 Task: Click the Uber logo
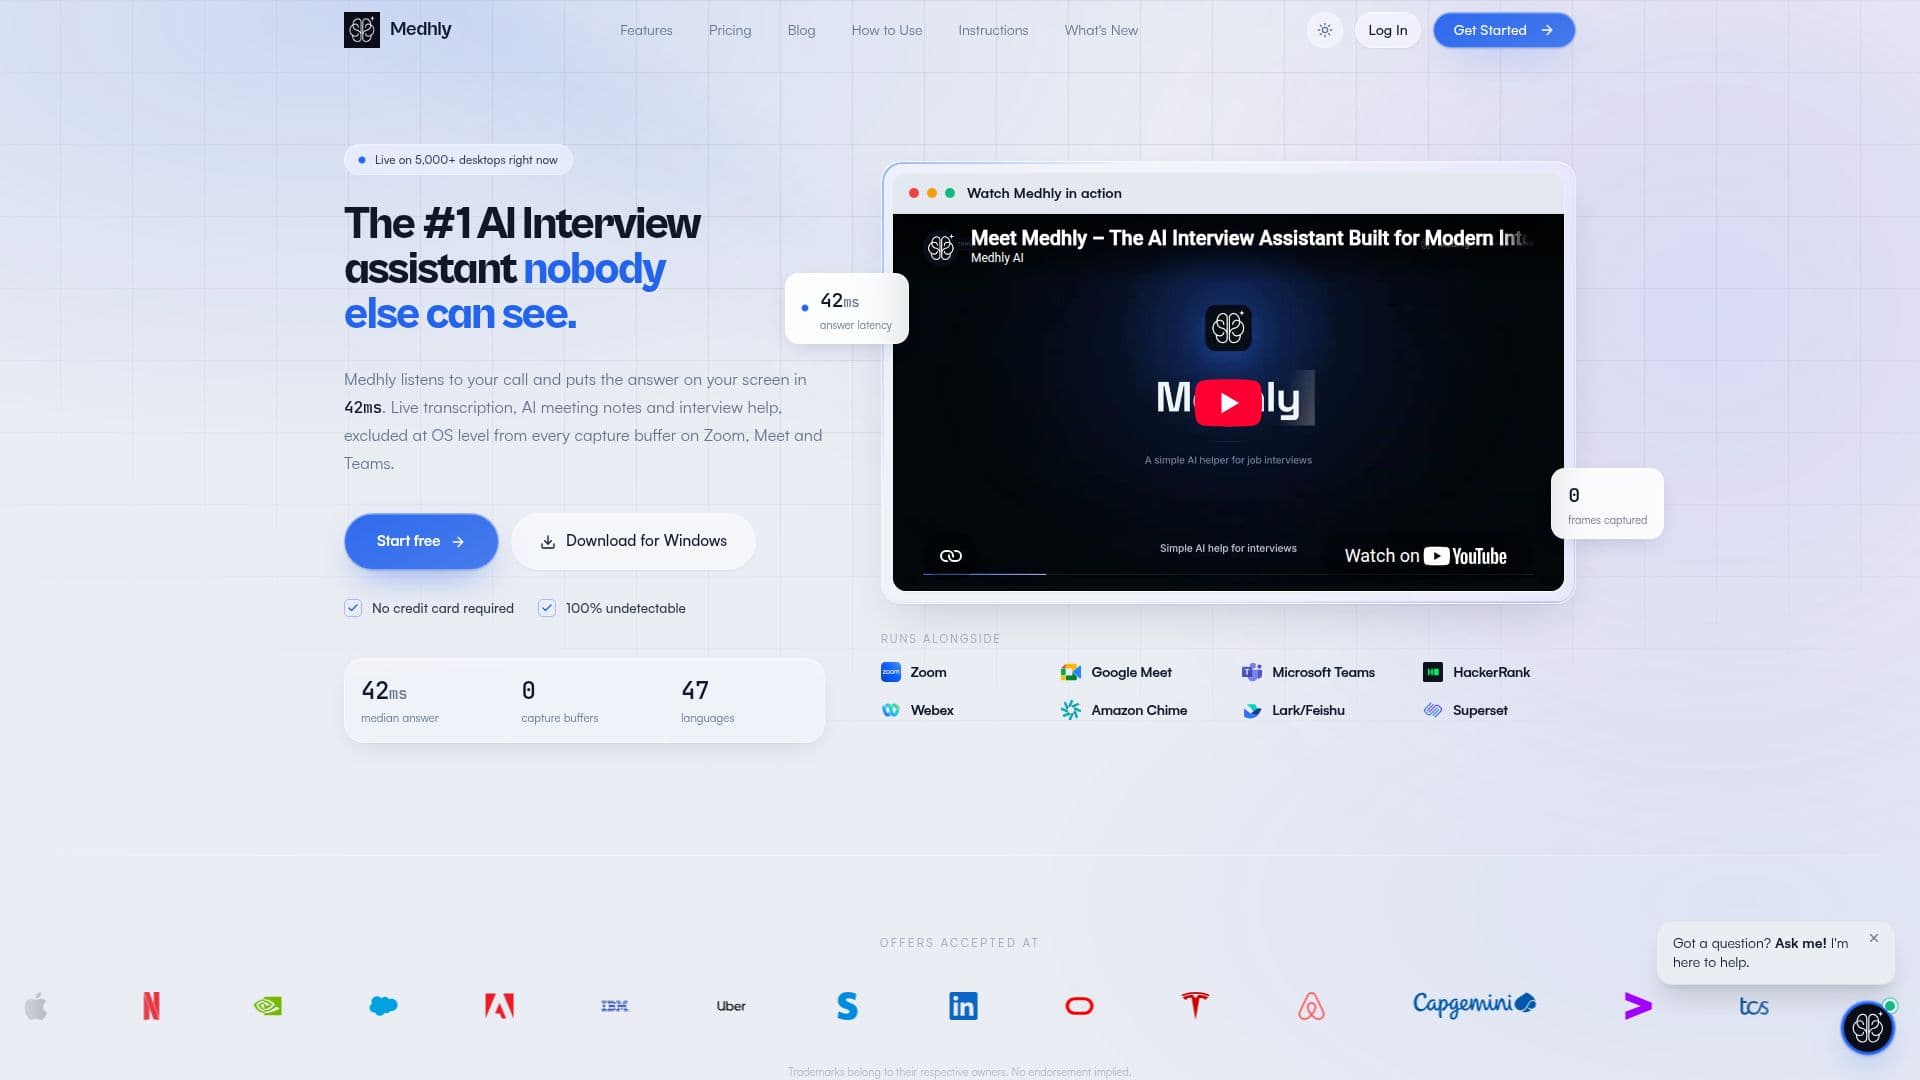(x=731, y=1006)
